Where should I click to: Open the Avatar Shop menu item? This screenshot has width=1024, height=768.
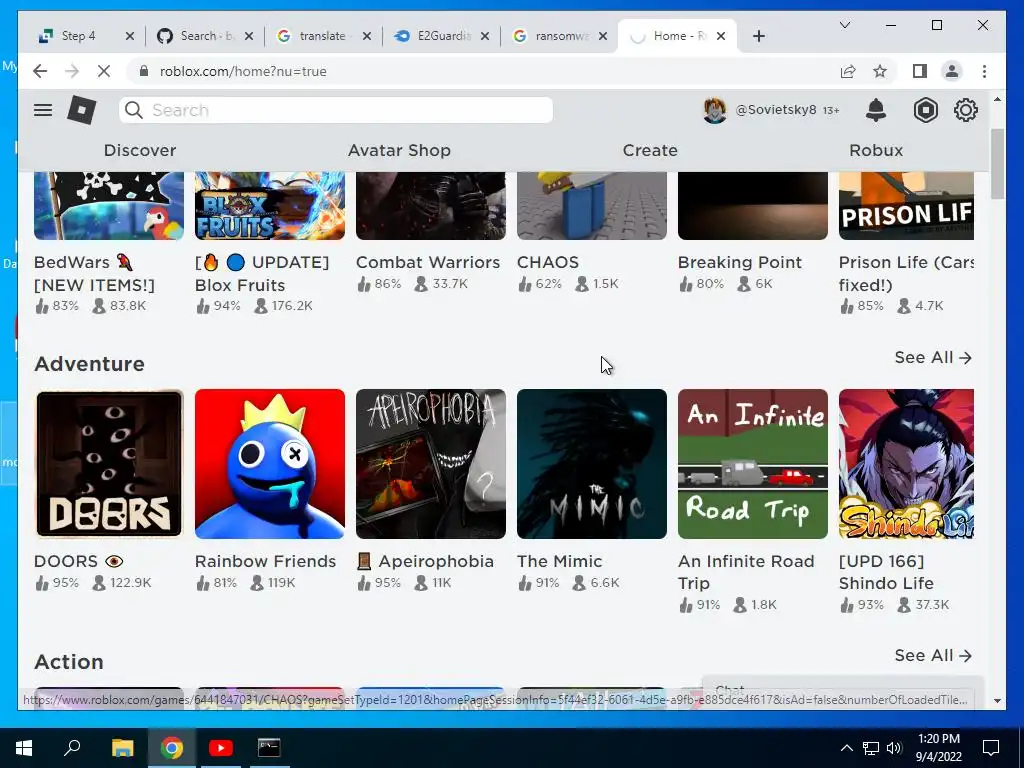coord(399,150)
